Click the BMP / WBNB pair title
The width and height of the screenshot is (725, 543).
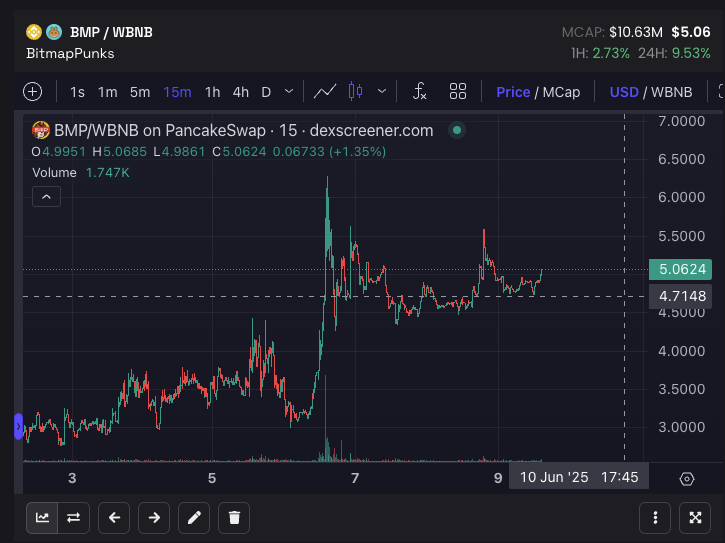(111, 32)
